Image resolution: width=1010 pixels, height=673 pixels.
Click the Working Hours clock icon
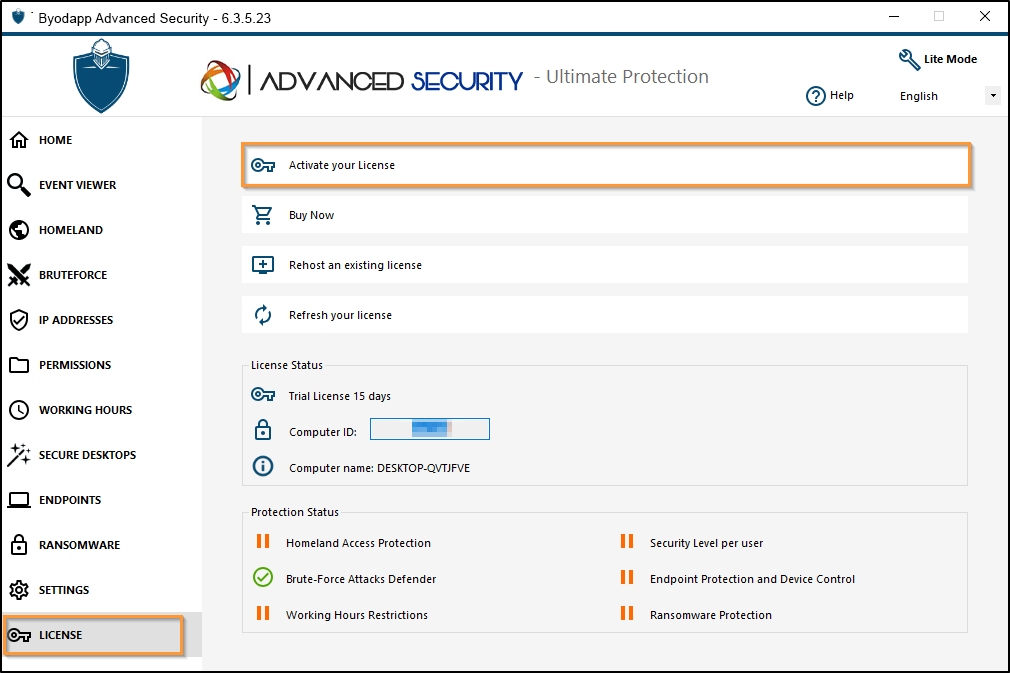click(x=19, y=410)
